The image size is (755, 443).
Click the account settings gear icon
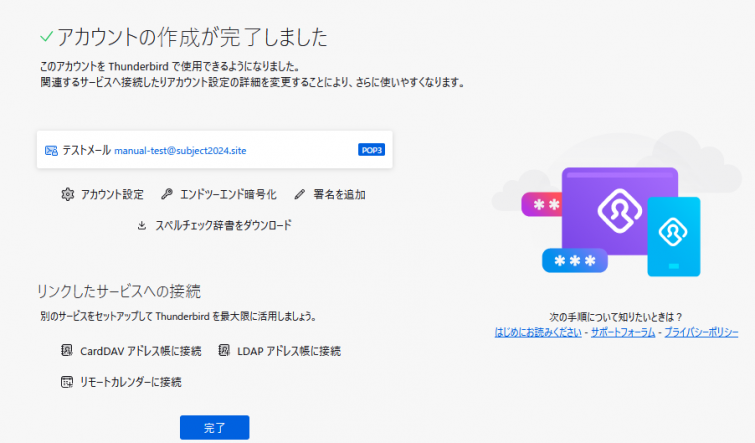pos(67,194)
